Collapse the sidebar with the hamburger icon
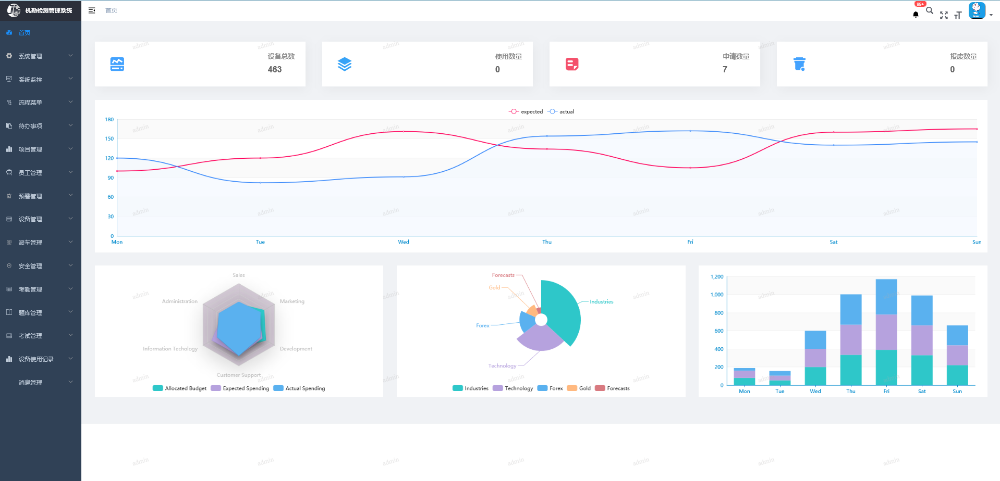This screenshot has width=1000, height=481. (92, 10)
